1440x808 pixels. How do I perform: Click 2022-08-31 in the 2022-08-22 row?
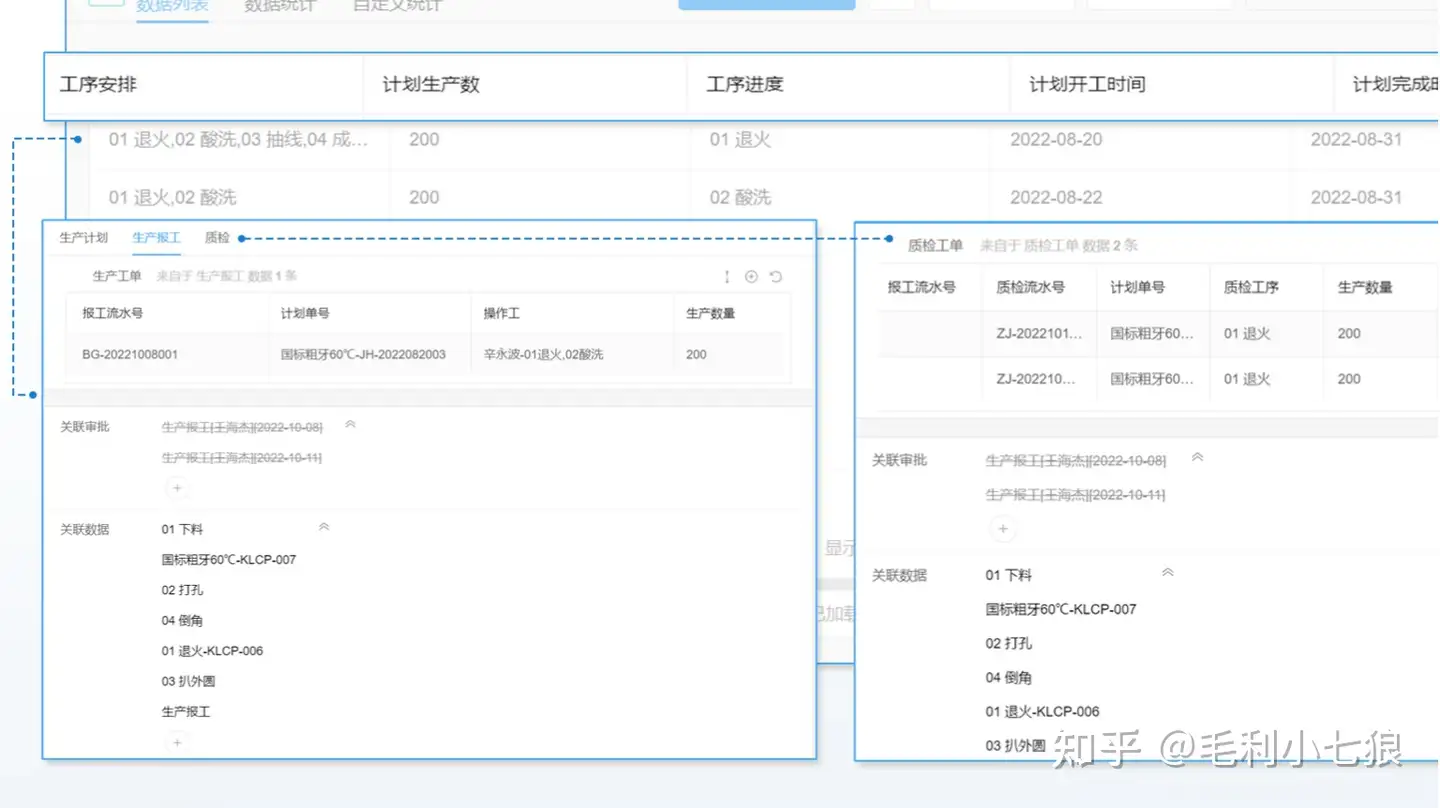pyautogui.click(x=1357, y=198)
